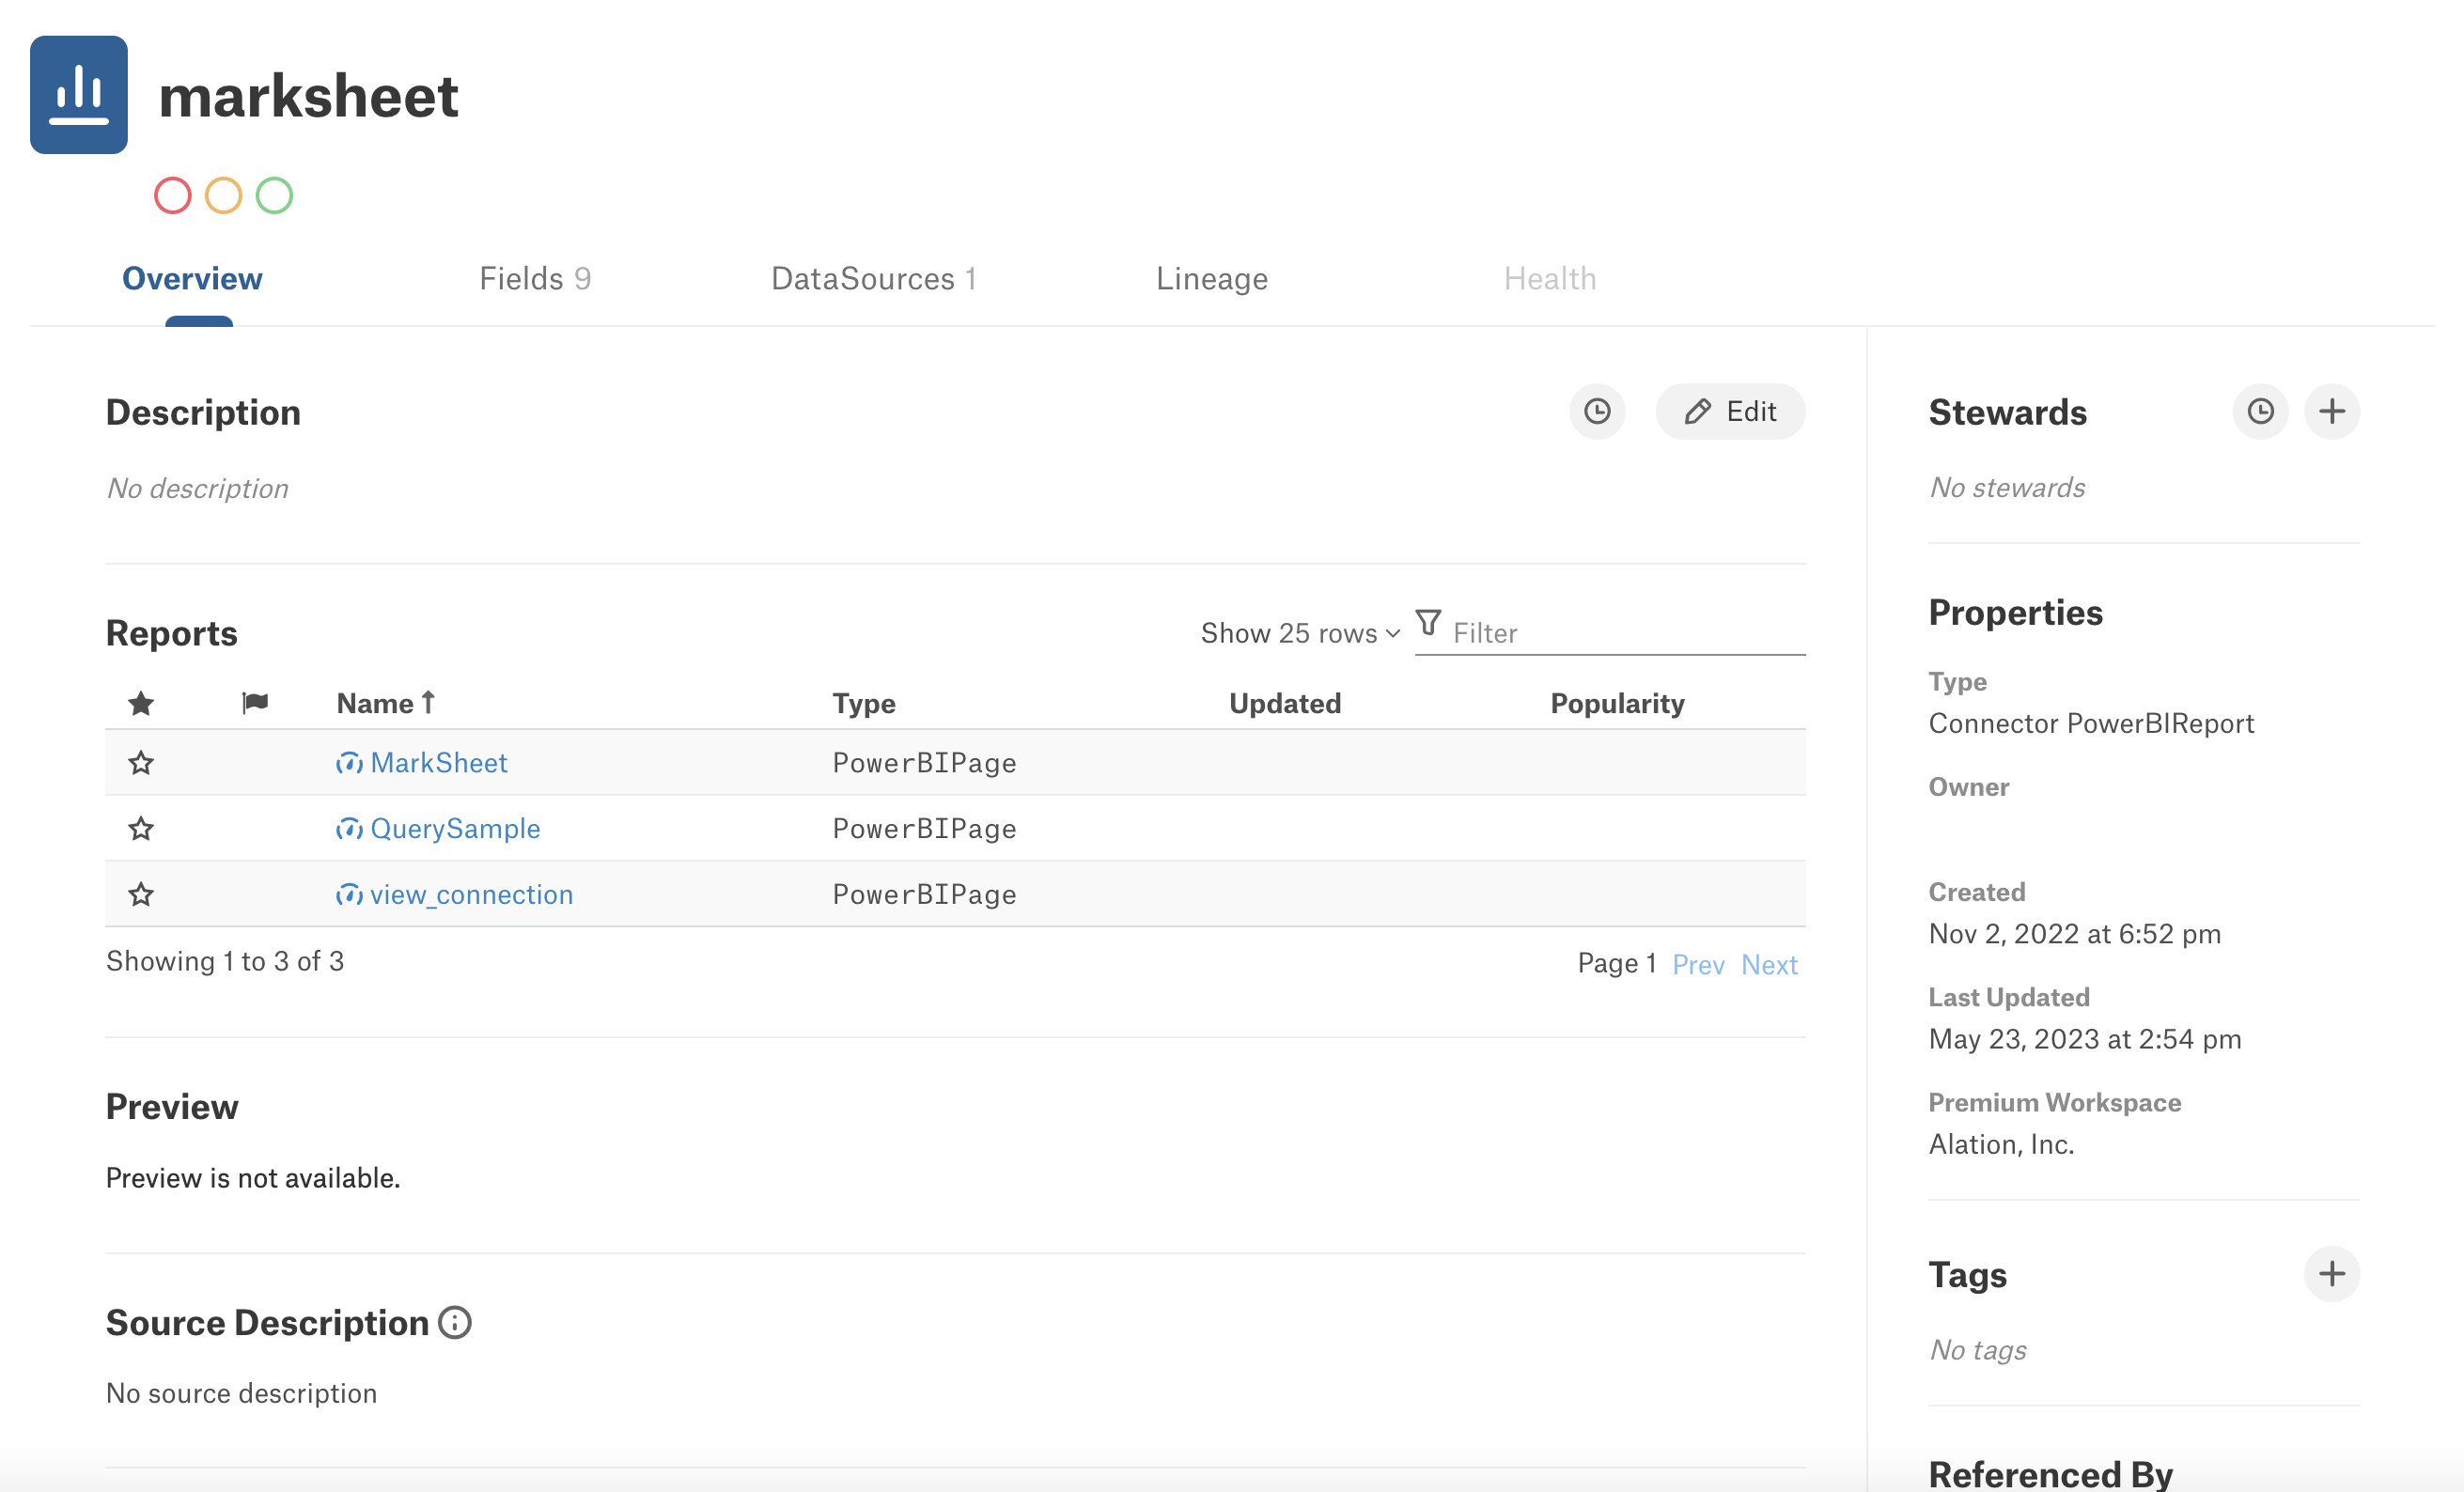
Task: Click PowerBIPage type in QuerySample row
Action: 925,828
